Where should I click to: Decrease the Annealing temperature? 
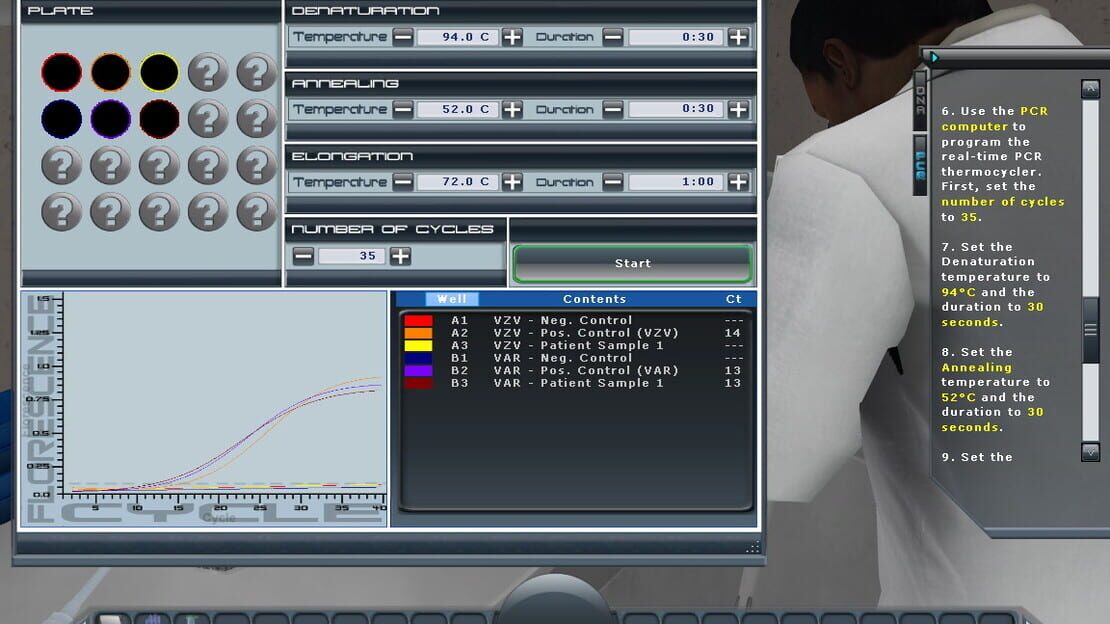pos(403,109)
